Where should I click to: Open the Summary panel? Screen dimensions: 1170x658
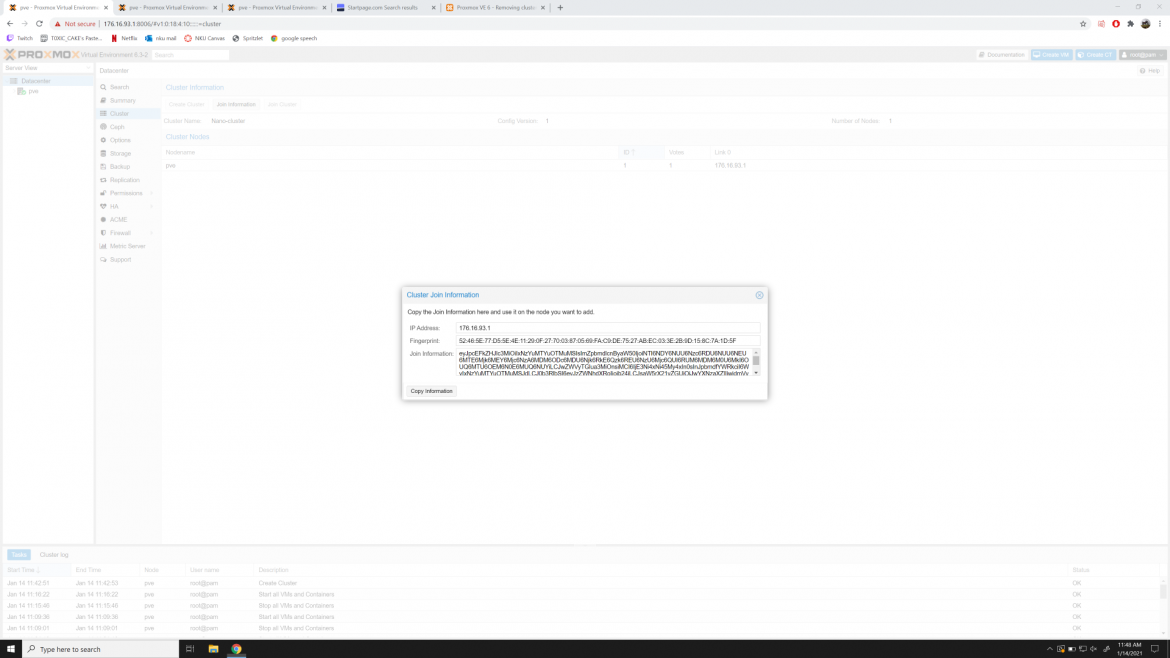point(122,101)
